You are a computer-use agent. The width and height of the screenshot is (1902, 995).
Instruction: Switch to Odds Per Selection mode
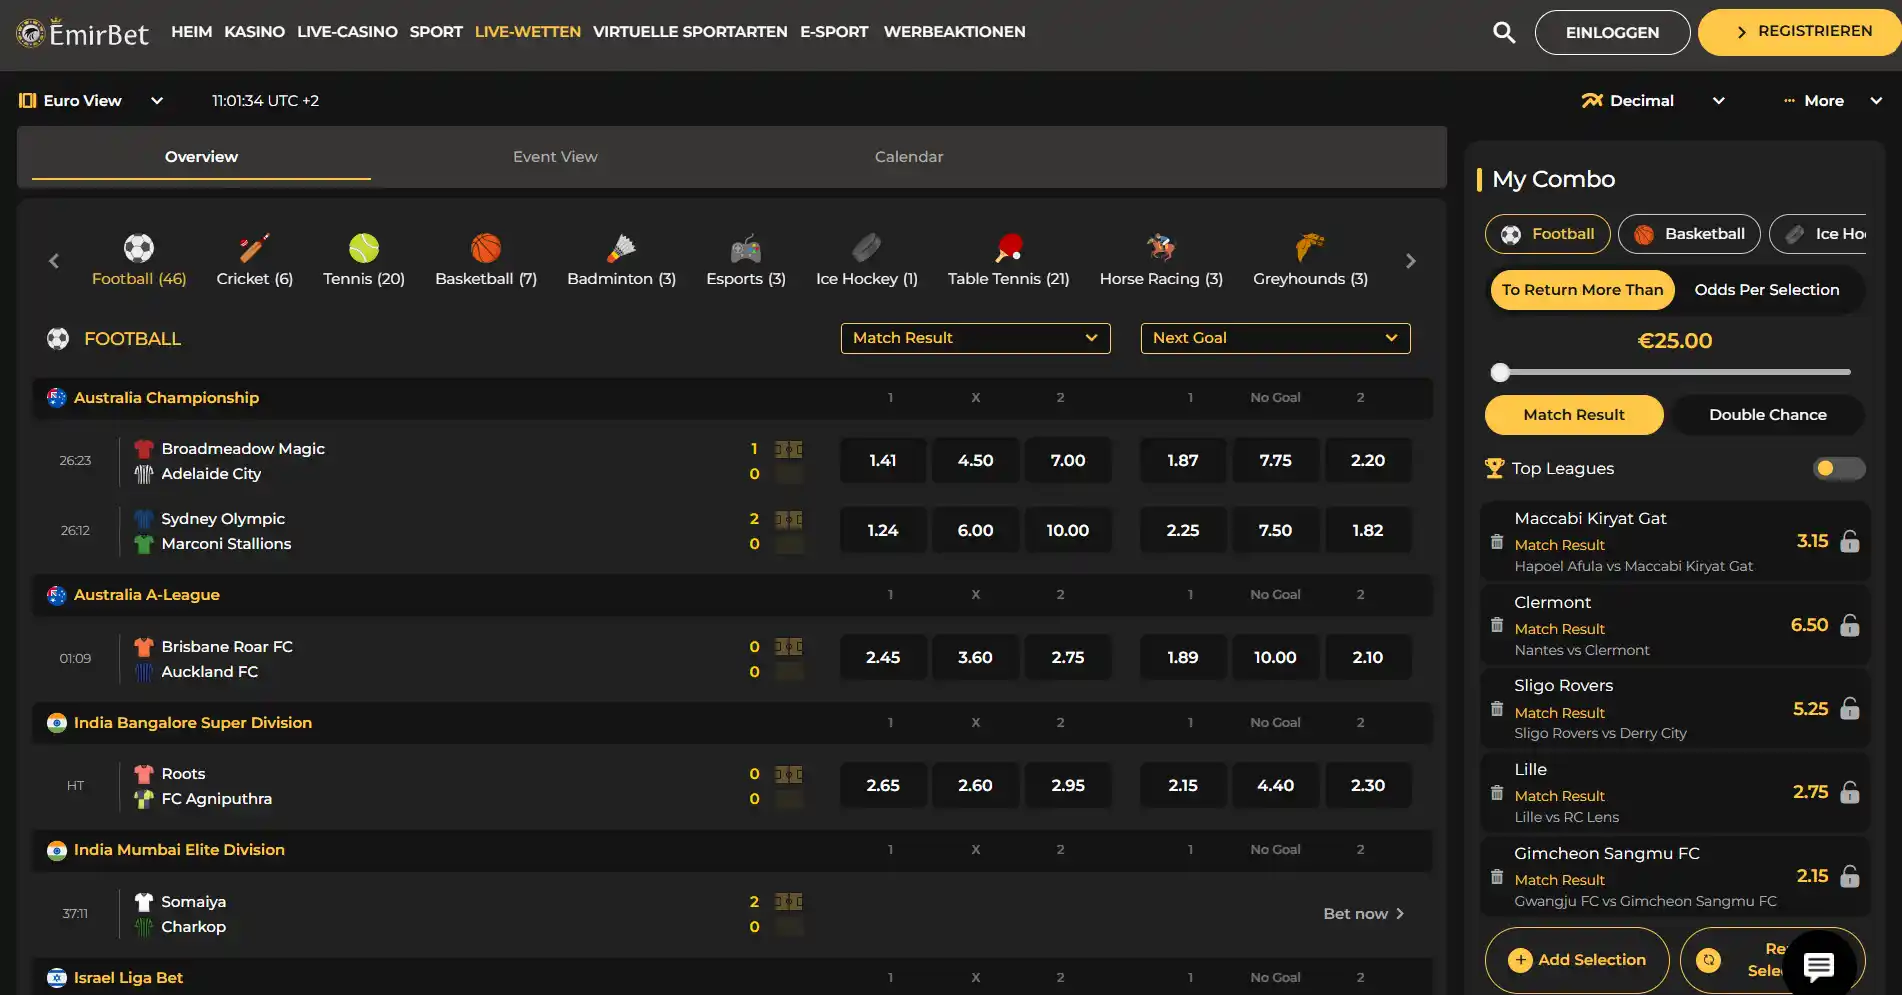(x=1766, y=290)
